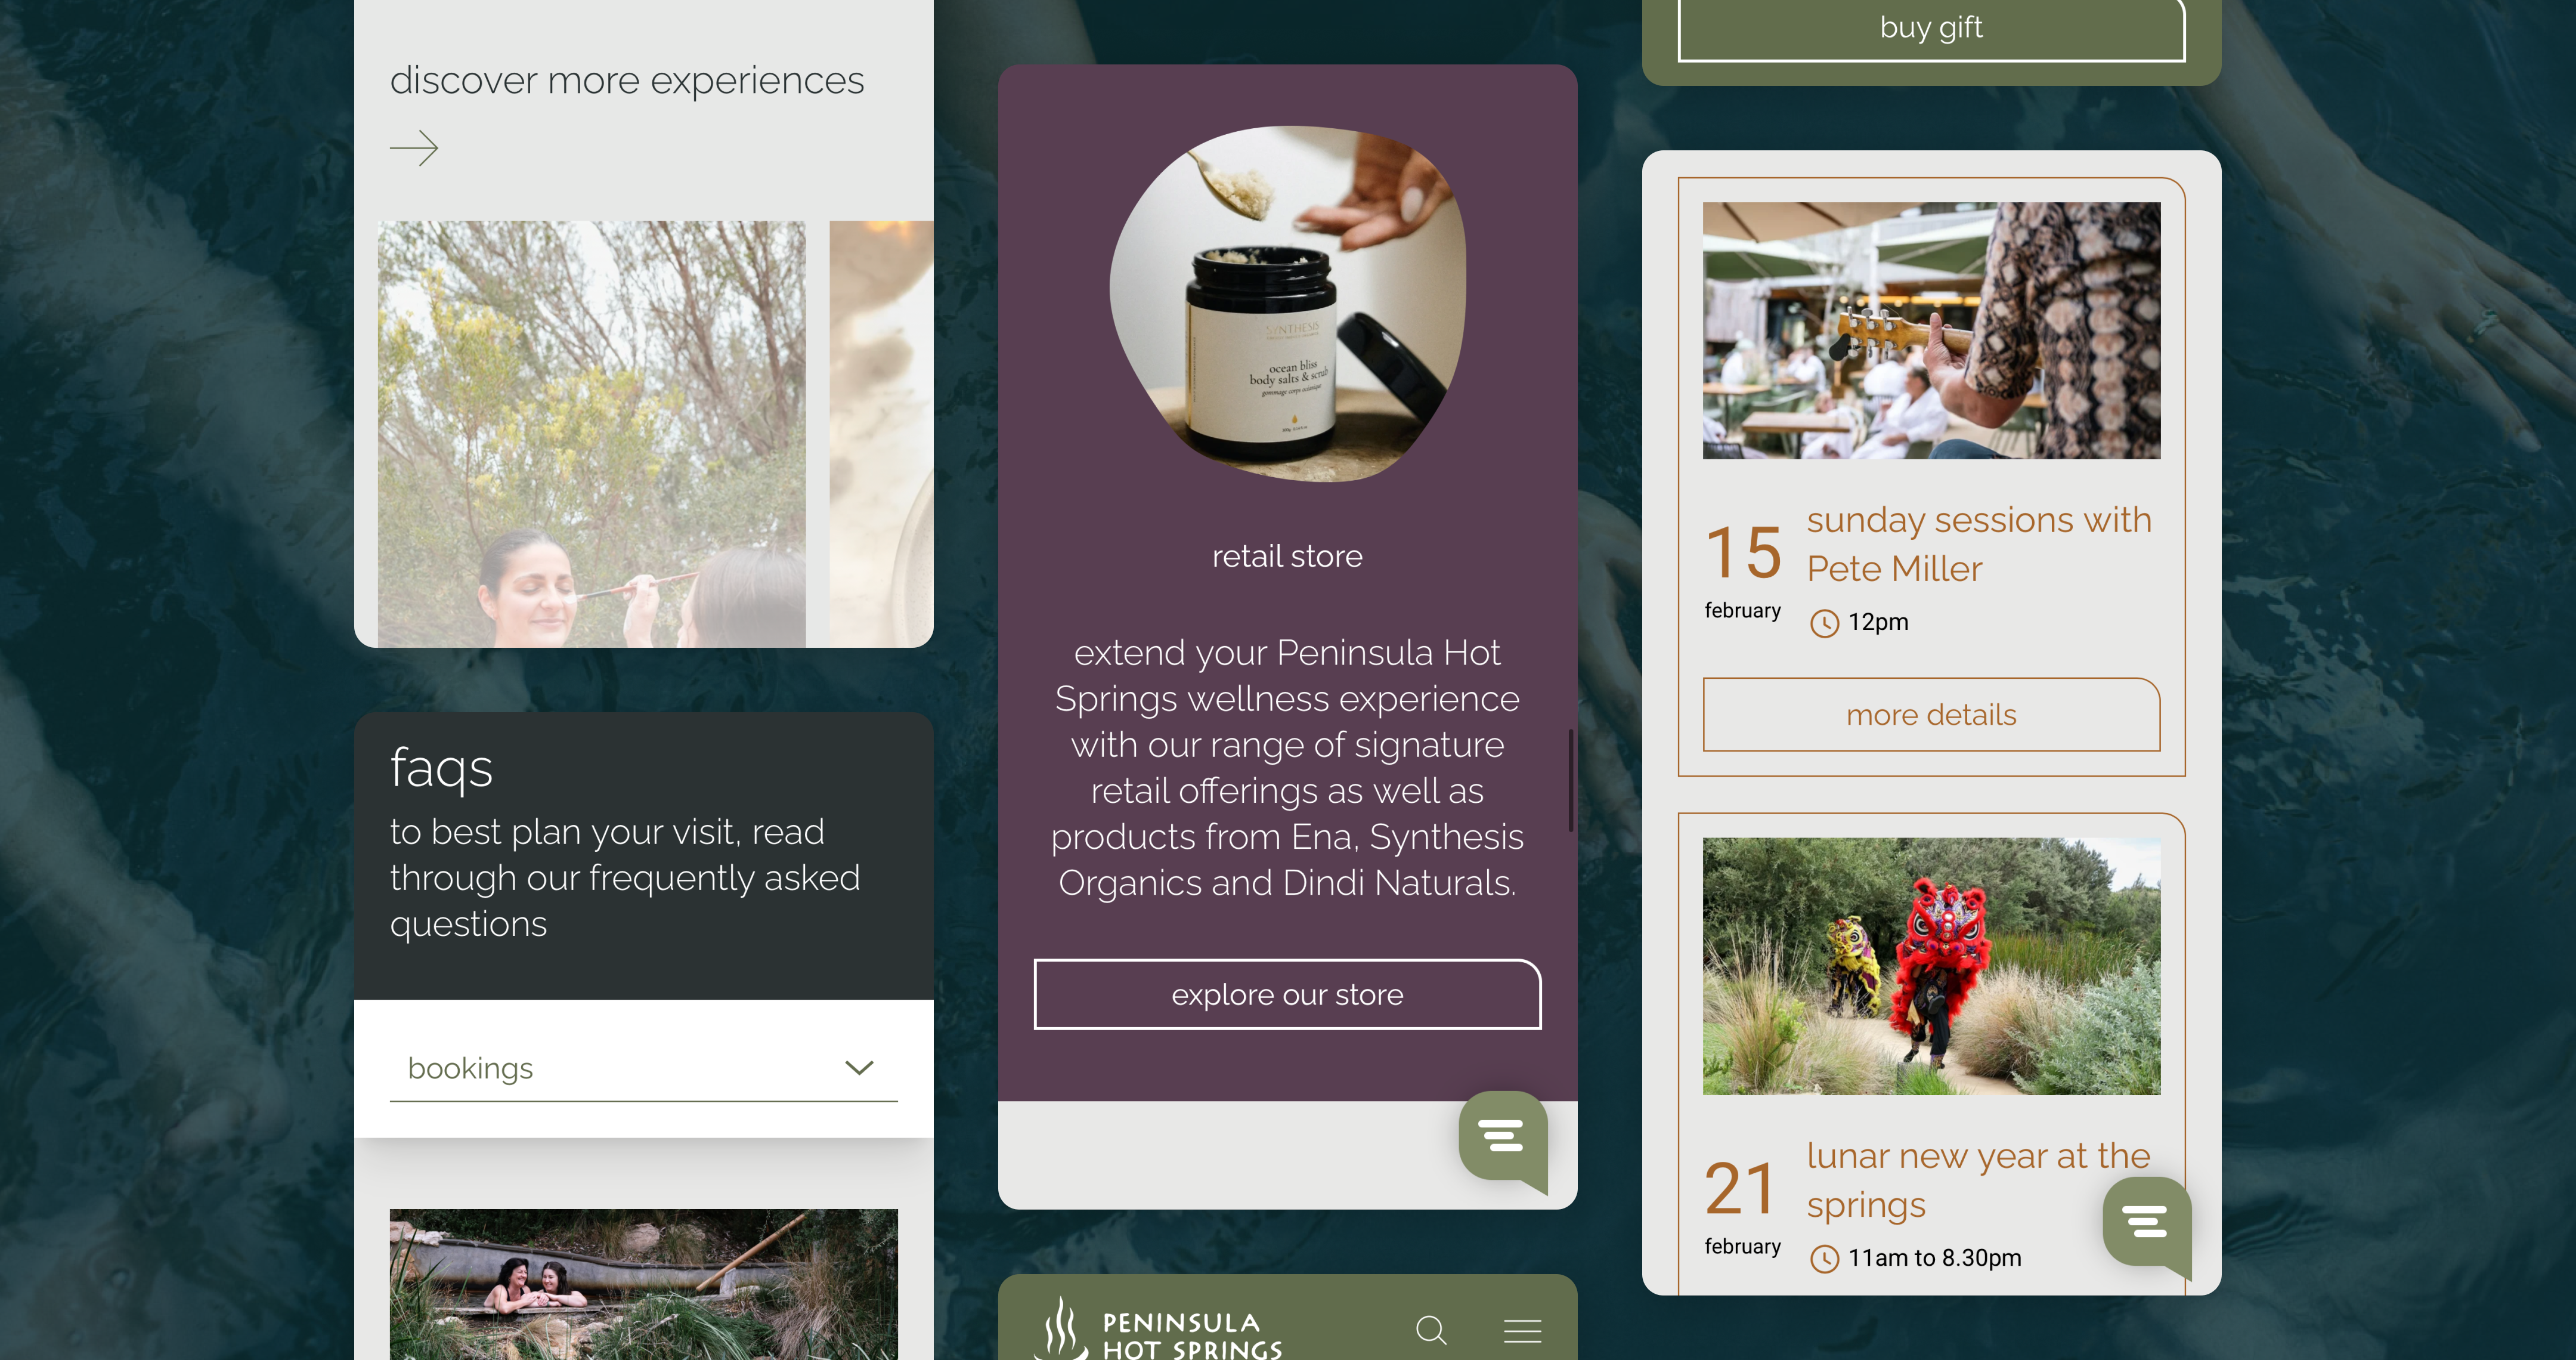Viewport: 2576px width, 1360px height.
Task: Open sunday sessions with Pete Miller link
Action: click(x=1979, y=544)
